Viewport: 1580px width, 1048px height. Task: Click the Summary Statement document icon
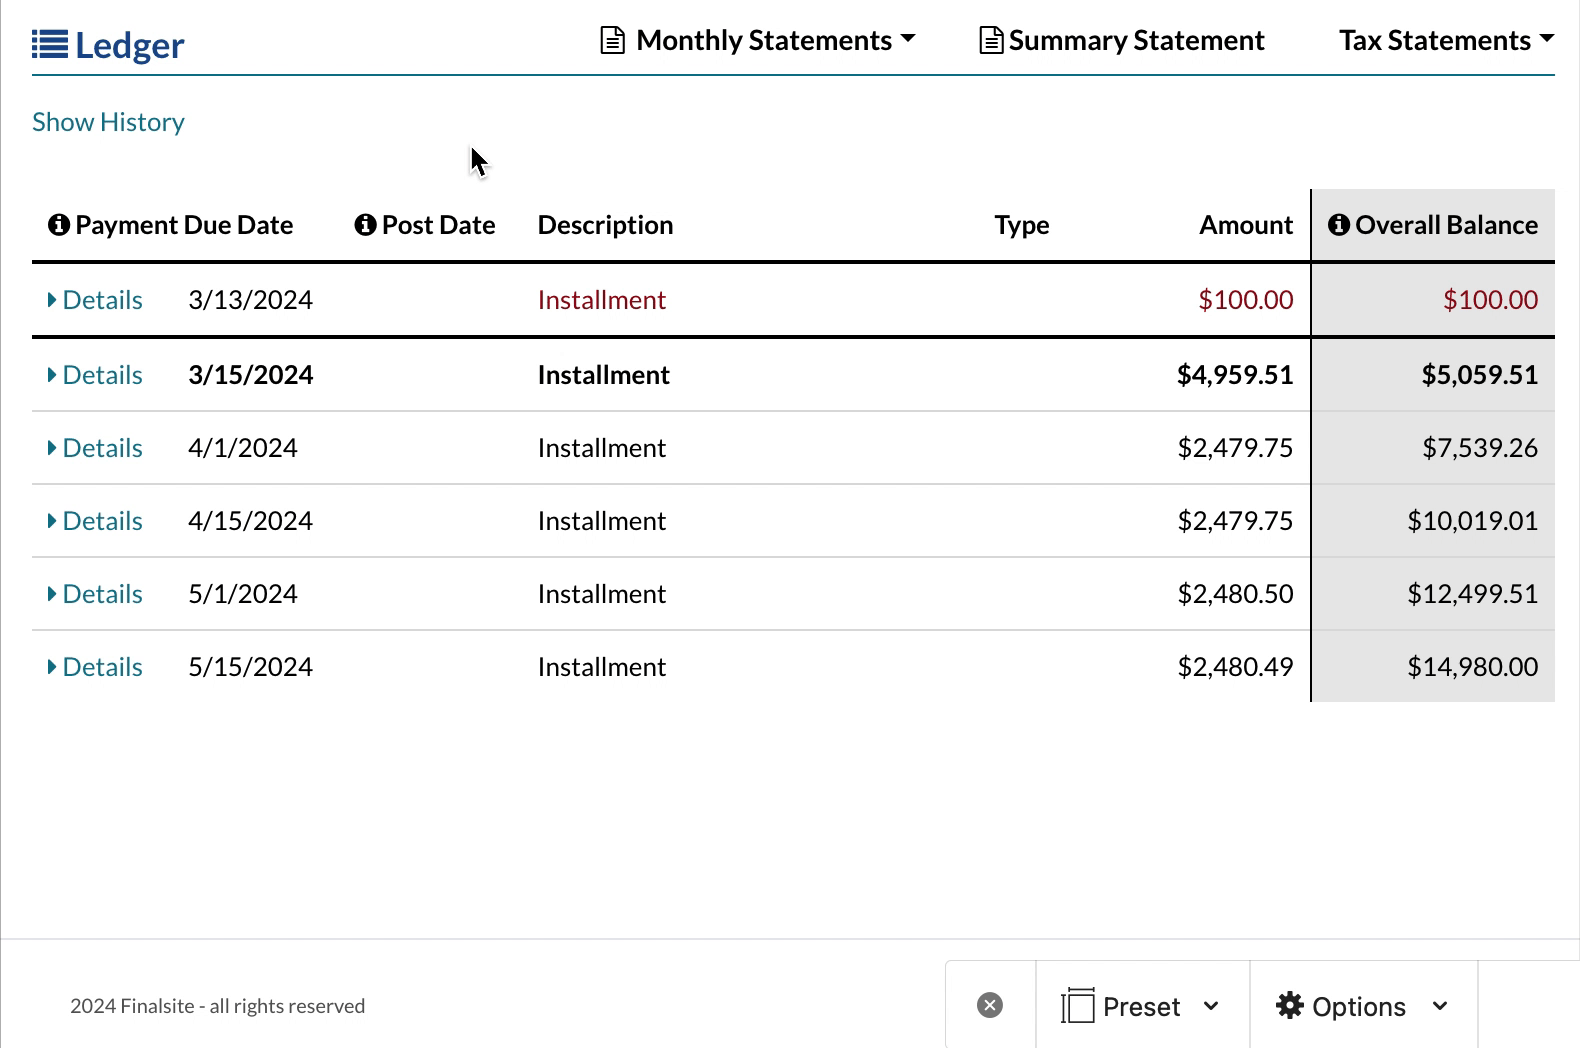(x=990, y=41)
